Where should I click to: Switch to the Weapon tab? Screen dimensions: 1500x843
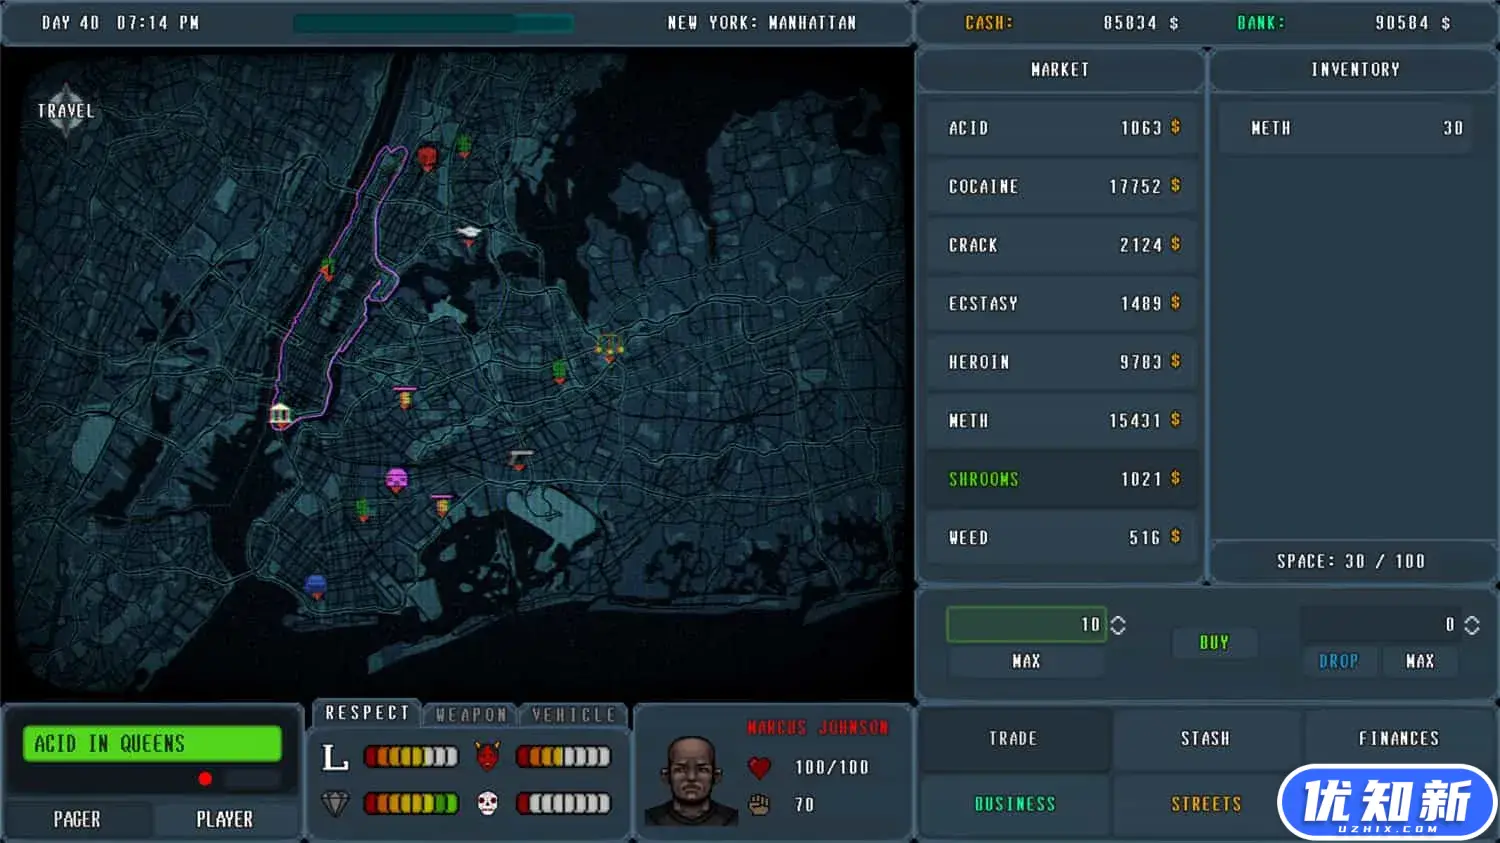tap(471, 714)
